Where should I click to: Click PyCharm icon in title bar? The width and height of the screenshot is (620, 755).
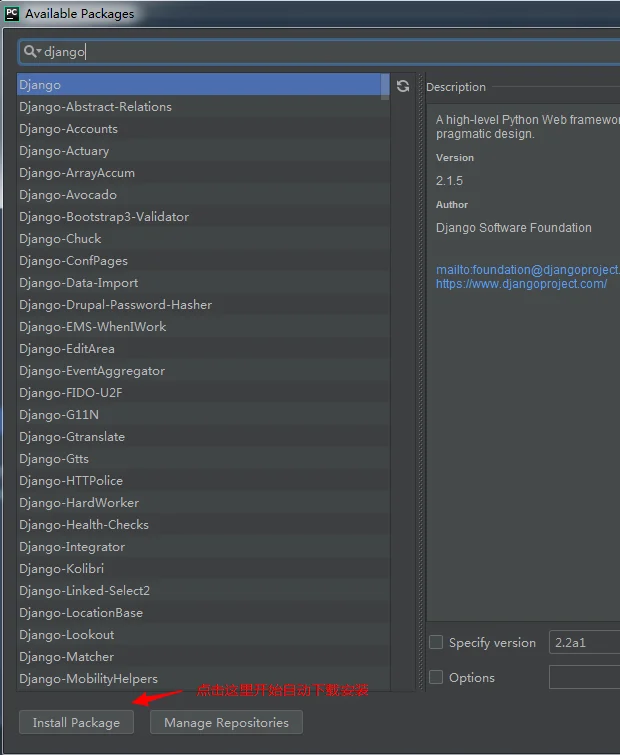[x=12, y=13]
